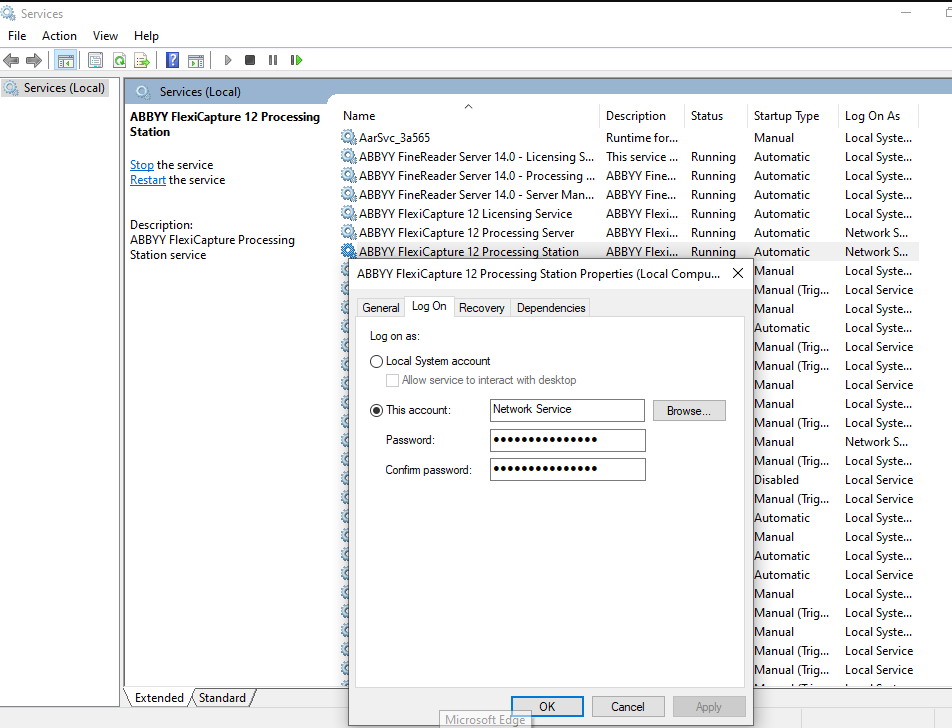952x728 pixels.
Task: Click the search-gear icon in Services (Local) header
Action: pos(143,92)
